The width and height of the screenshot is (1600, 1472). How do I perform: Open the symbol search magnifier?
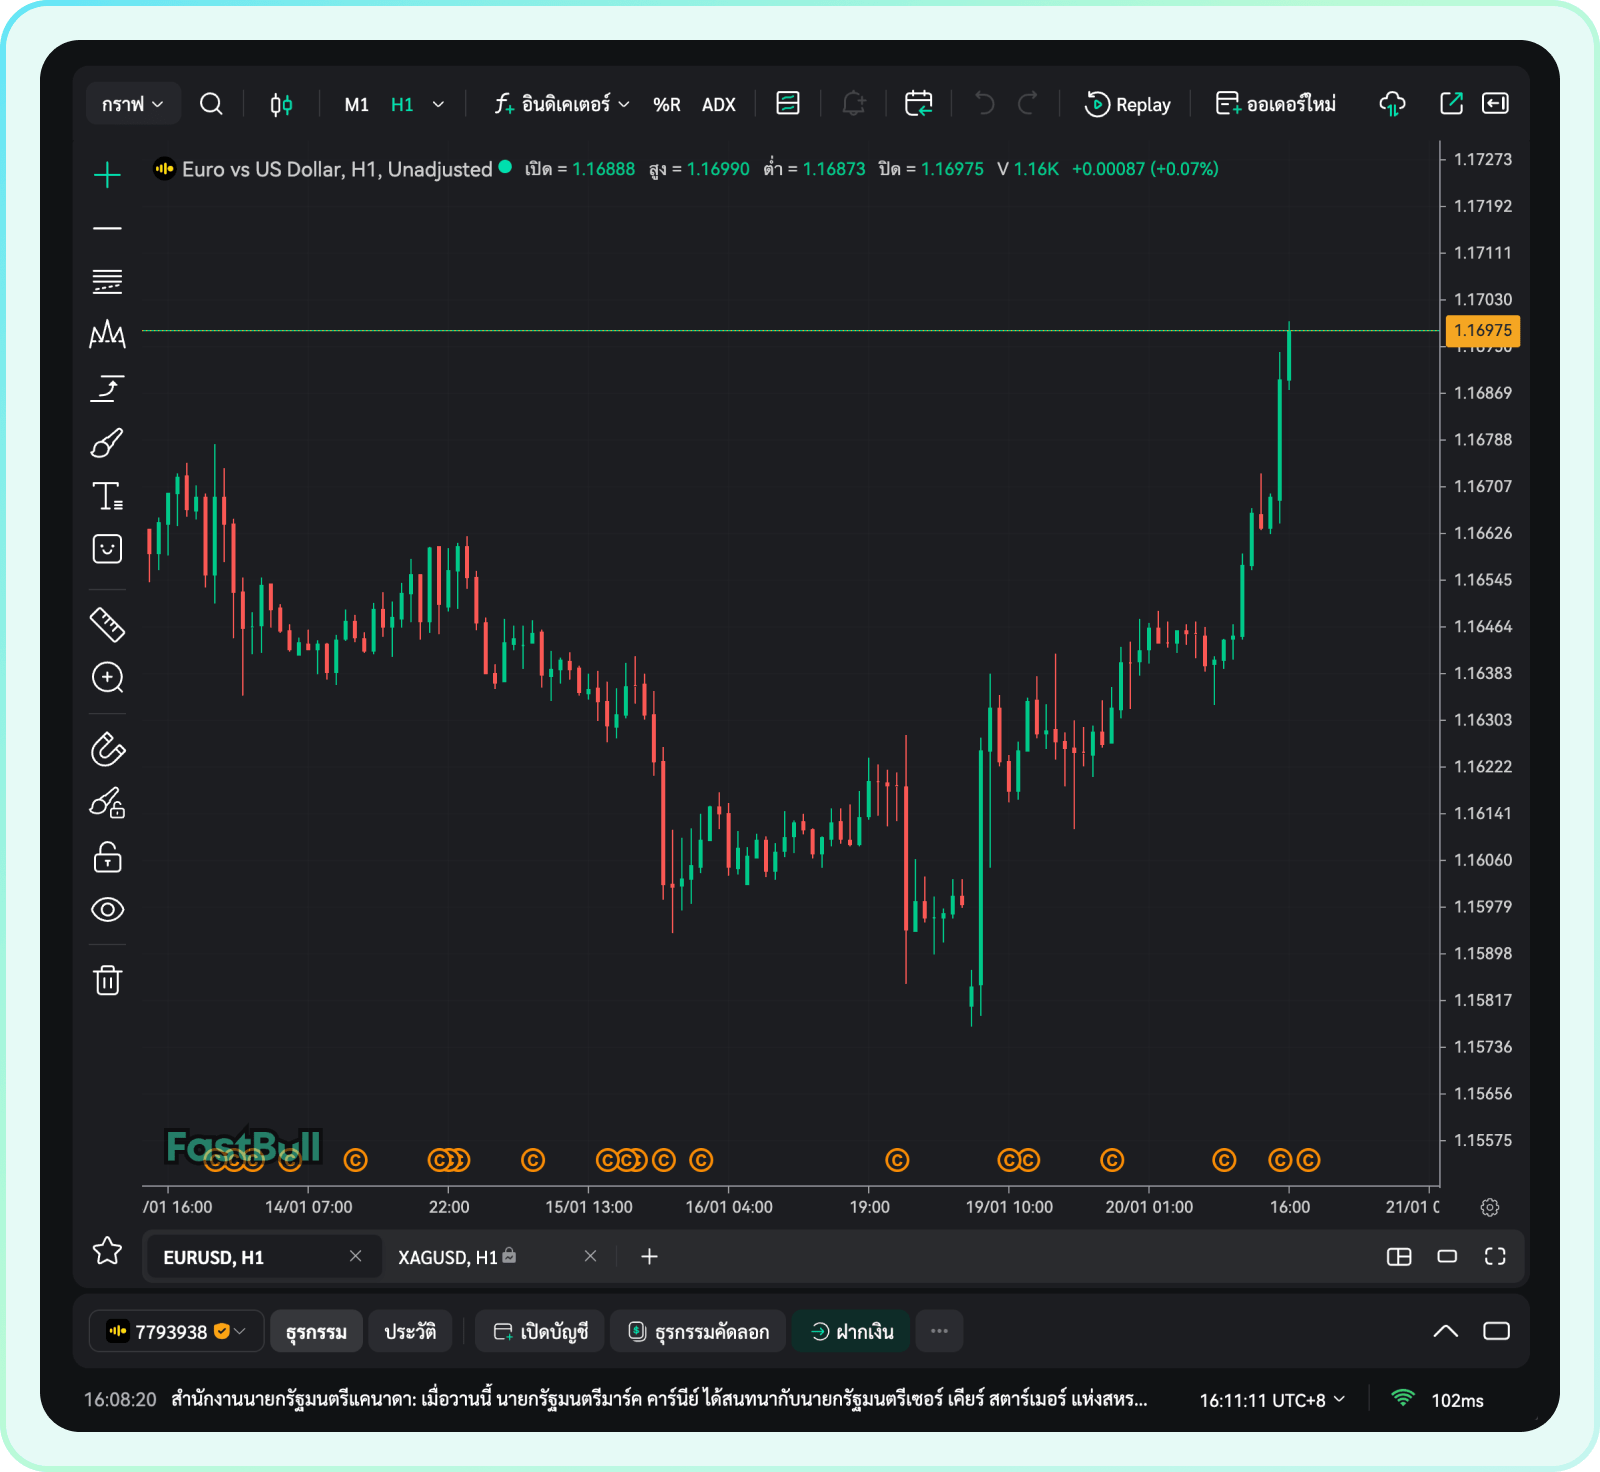coord(211,104)
